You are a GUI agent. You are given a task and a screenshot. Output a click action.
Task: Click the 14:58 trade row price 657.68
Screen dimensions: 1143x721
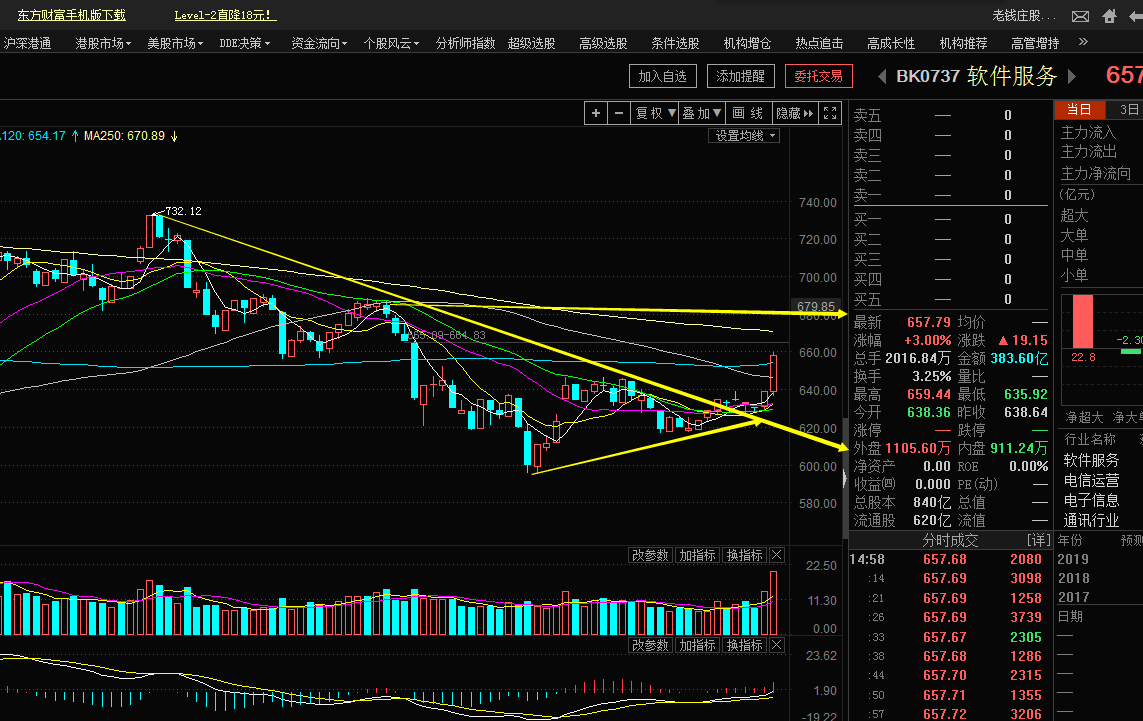point(945,559)
